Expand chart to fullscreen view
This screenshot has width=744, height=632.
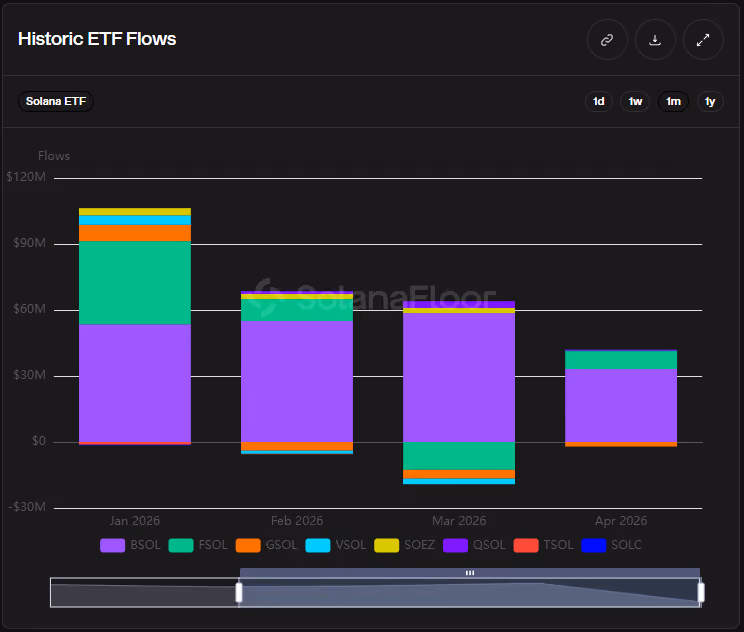tap(703, 40)
